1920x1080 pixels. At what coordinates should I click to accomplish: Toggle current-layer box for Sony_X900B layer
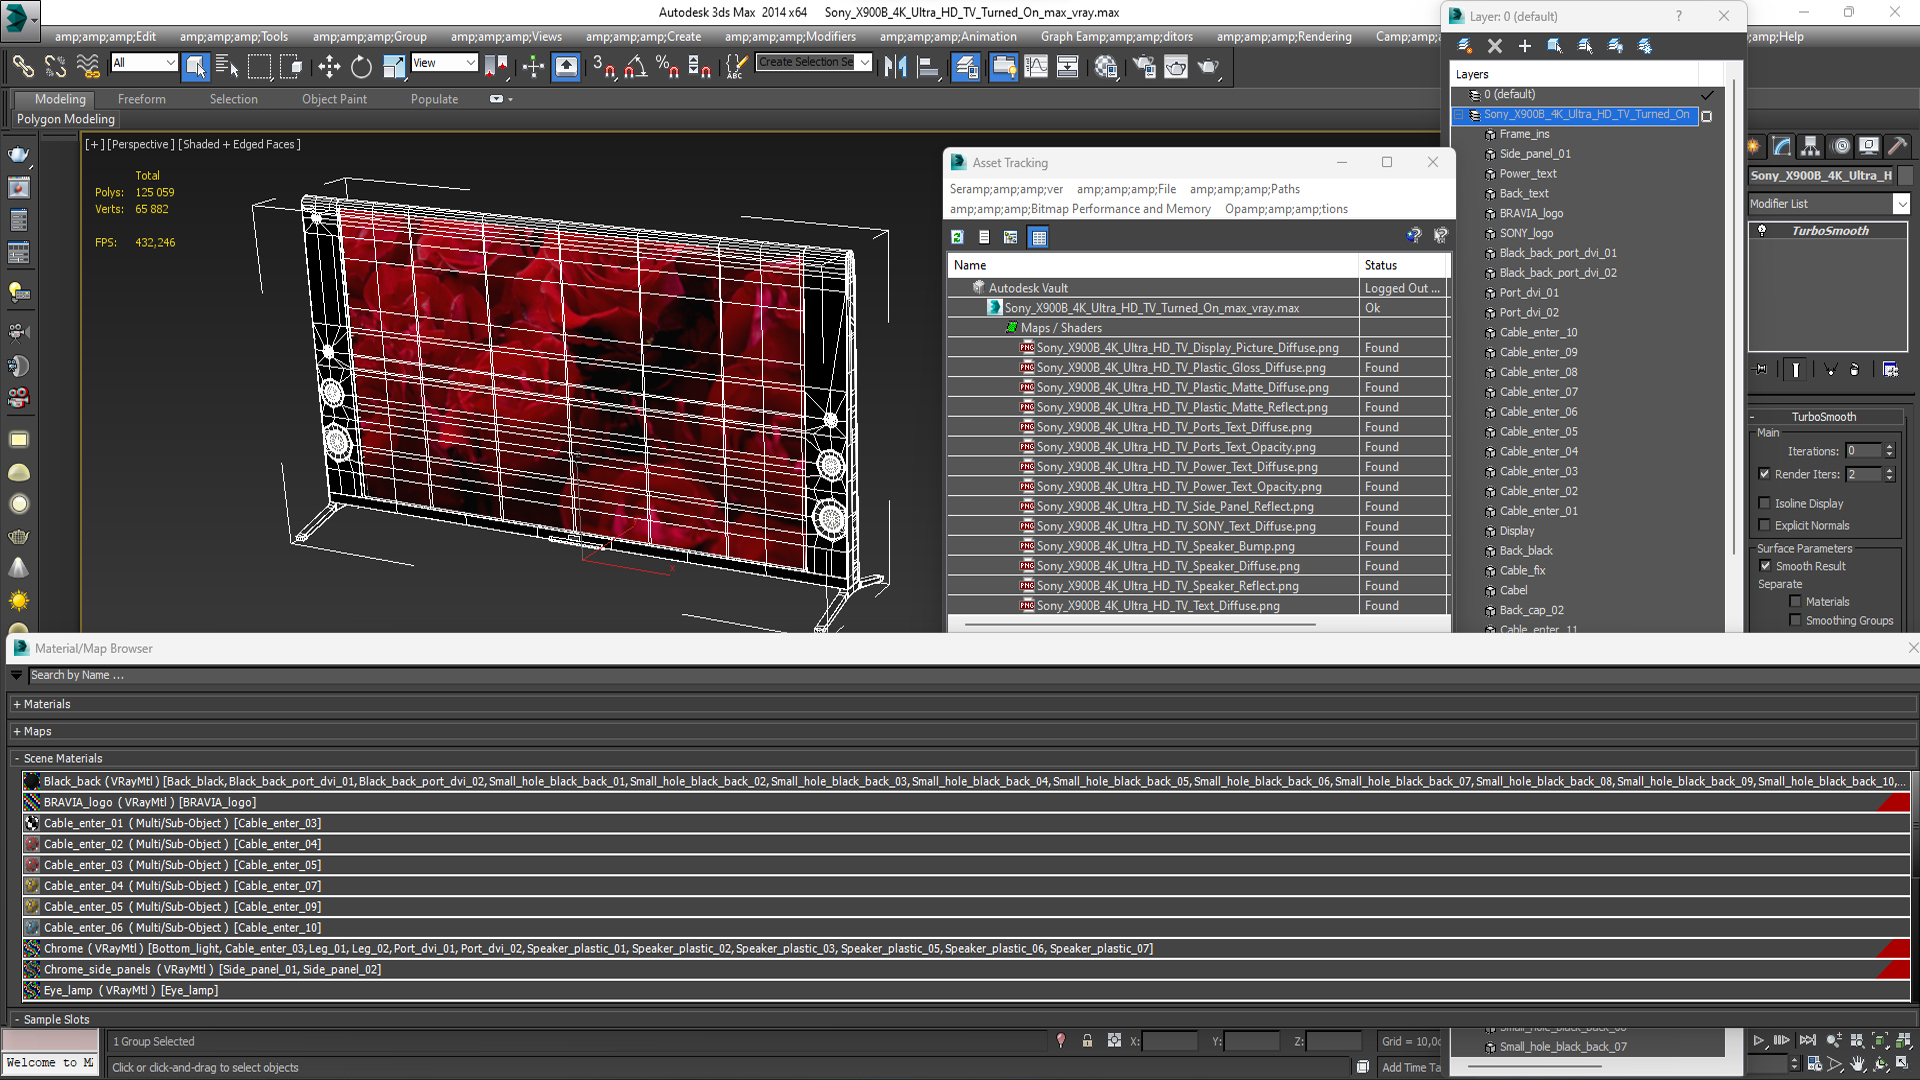coord(1707,116)
